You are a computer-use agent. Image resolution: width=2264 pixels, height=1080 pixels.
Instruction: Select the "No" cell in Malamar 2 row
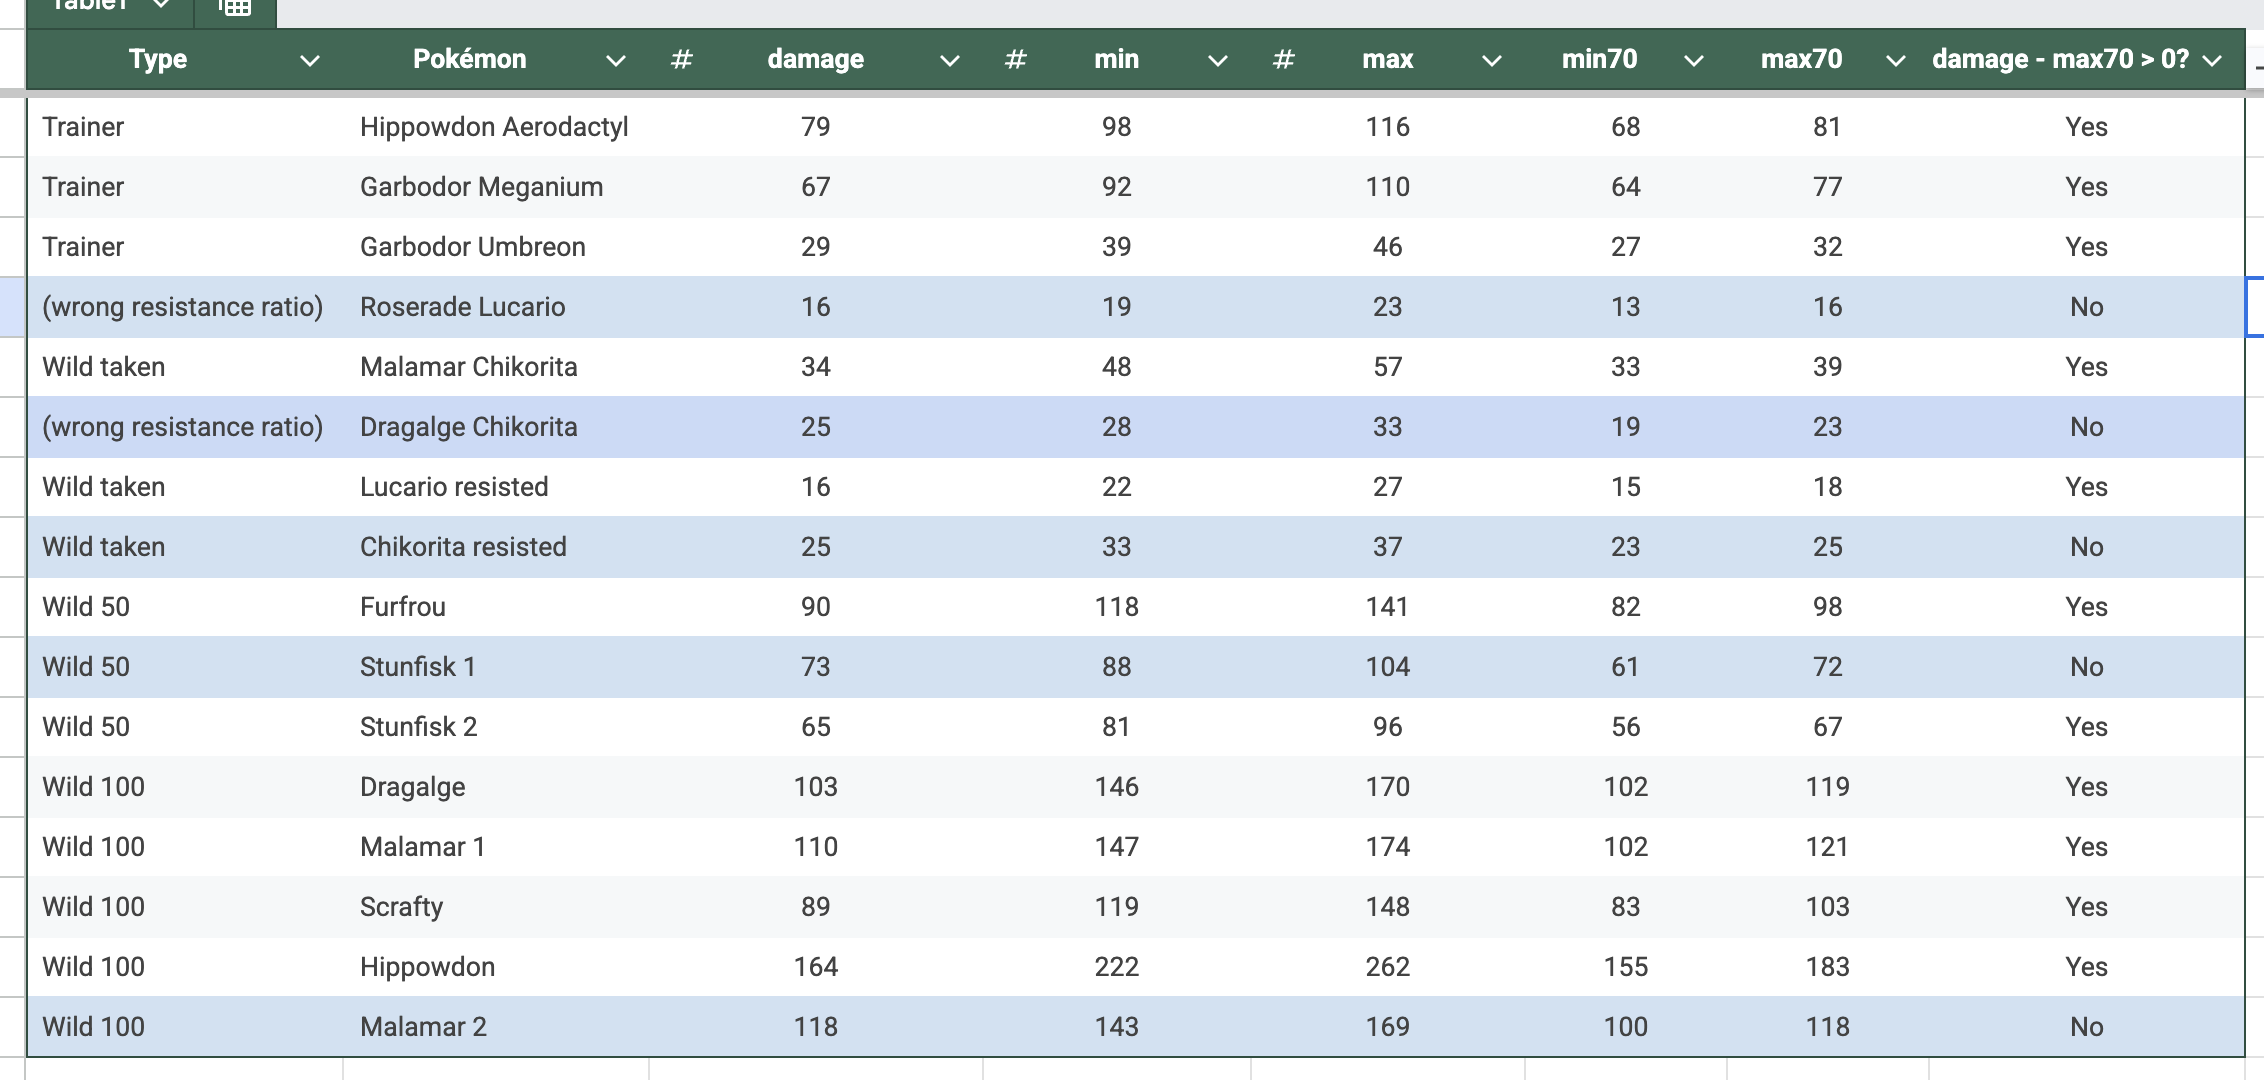pos(2086,1027)
